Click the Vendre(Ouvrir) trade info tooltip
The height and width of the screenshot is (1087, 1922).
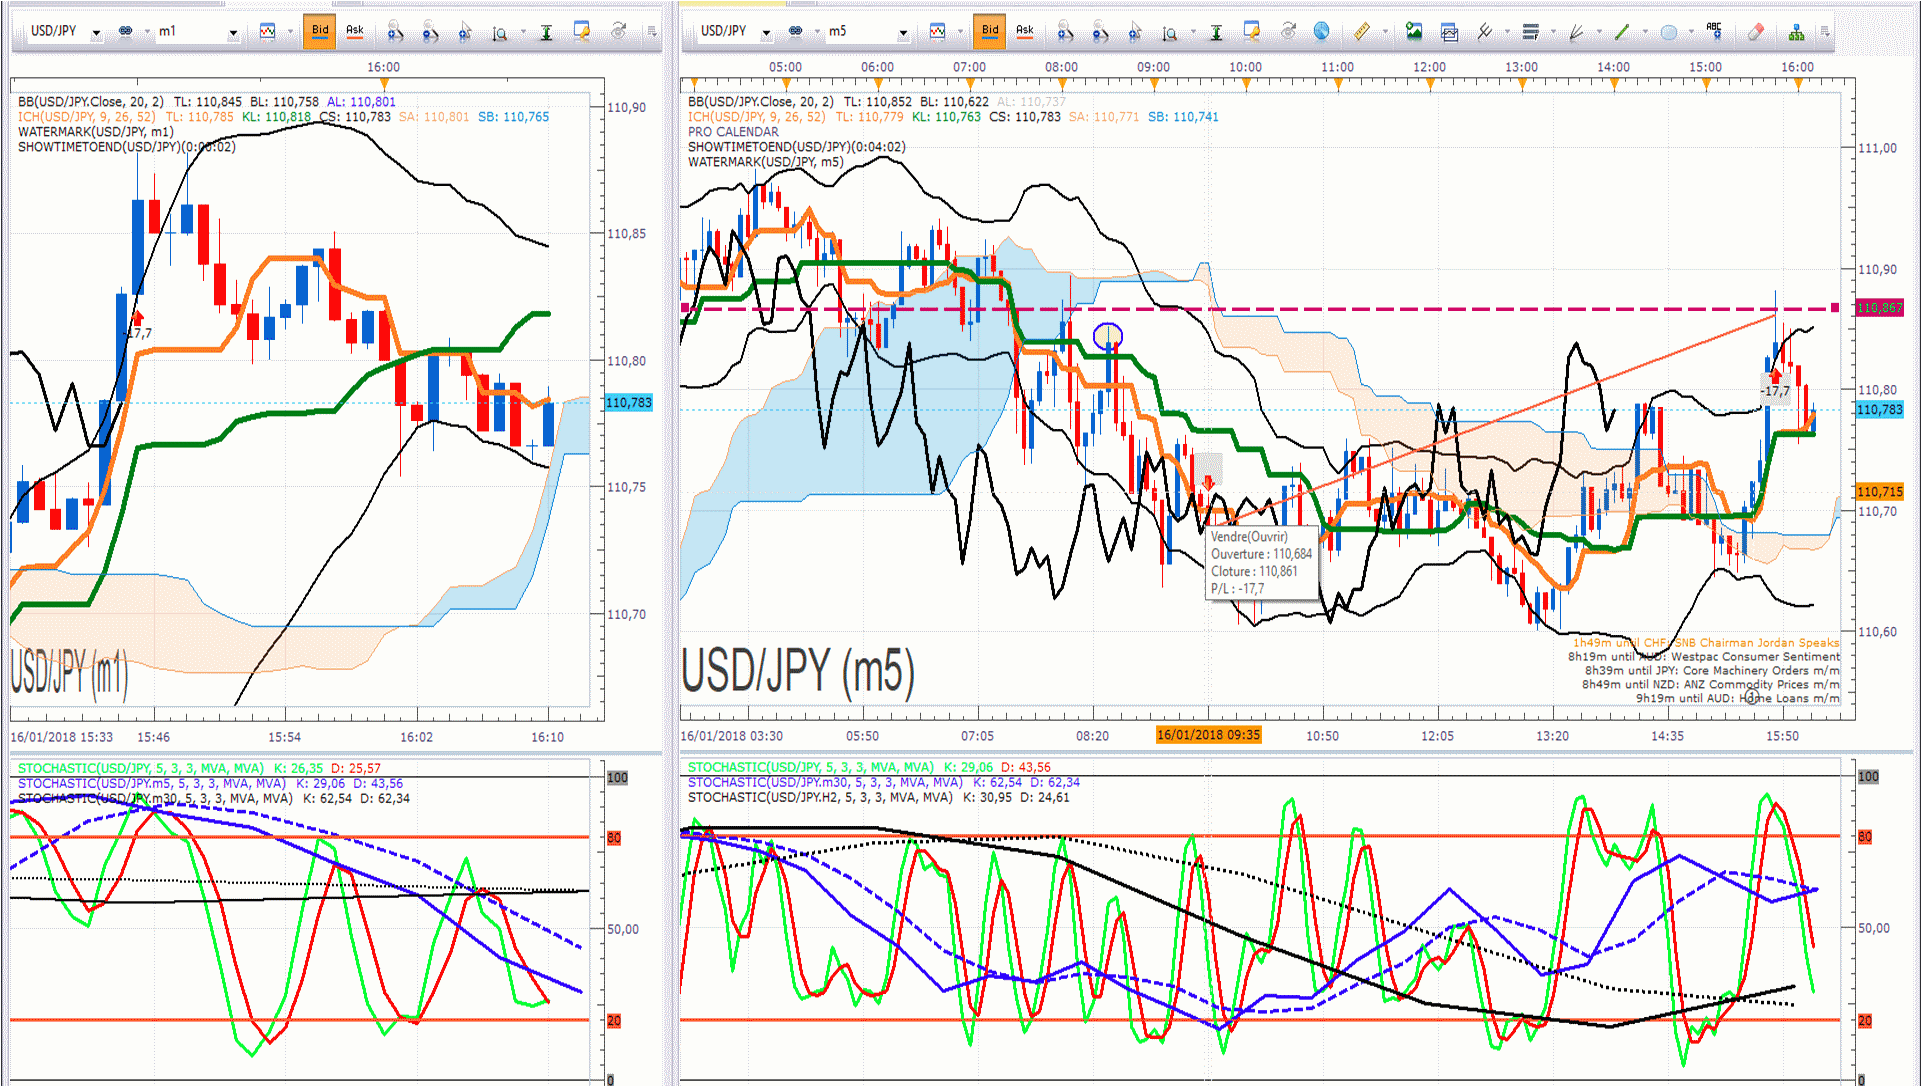[x=1262, y=563]
